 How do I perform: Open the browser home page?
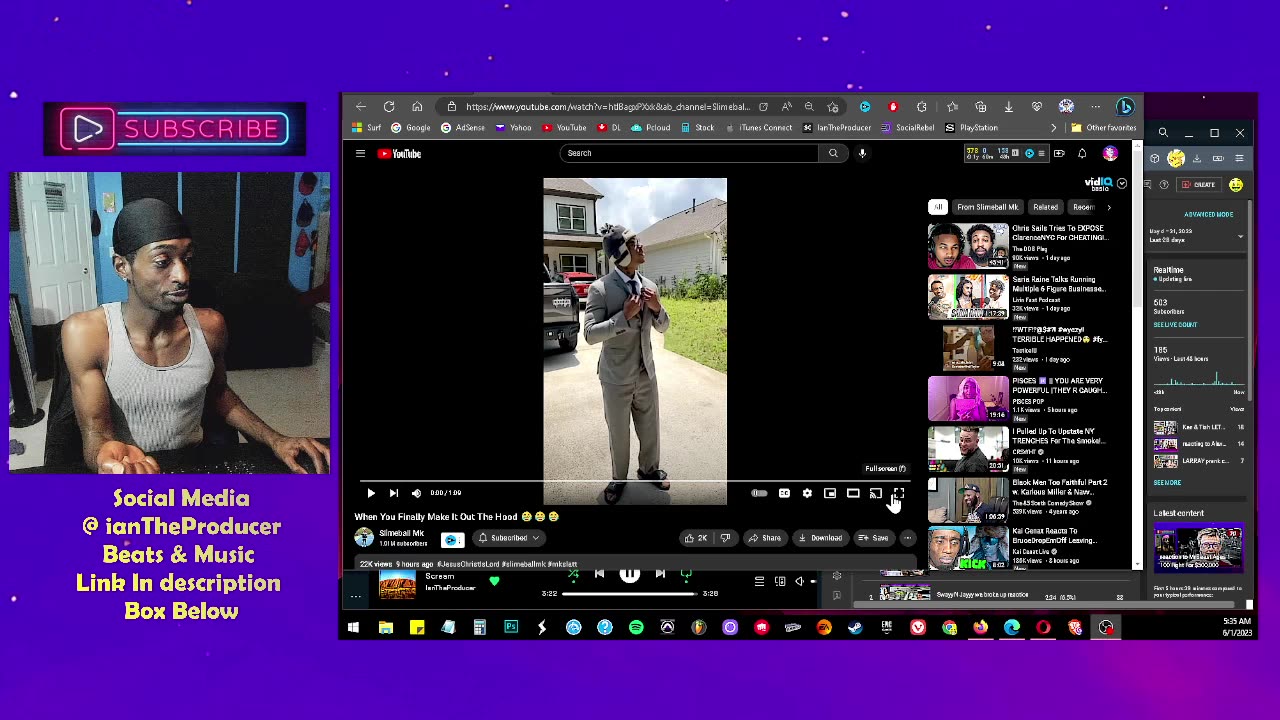(x=417, y=107)
